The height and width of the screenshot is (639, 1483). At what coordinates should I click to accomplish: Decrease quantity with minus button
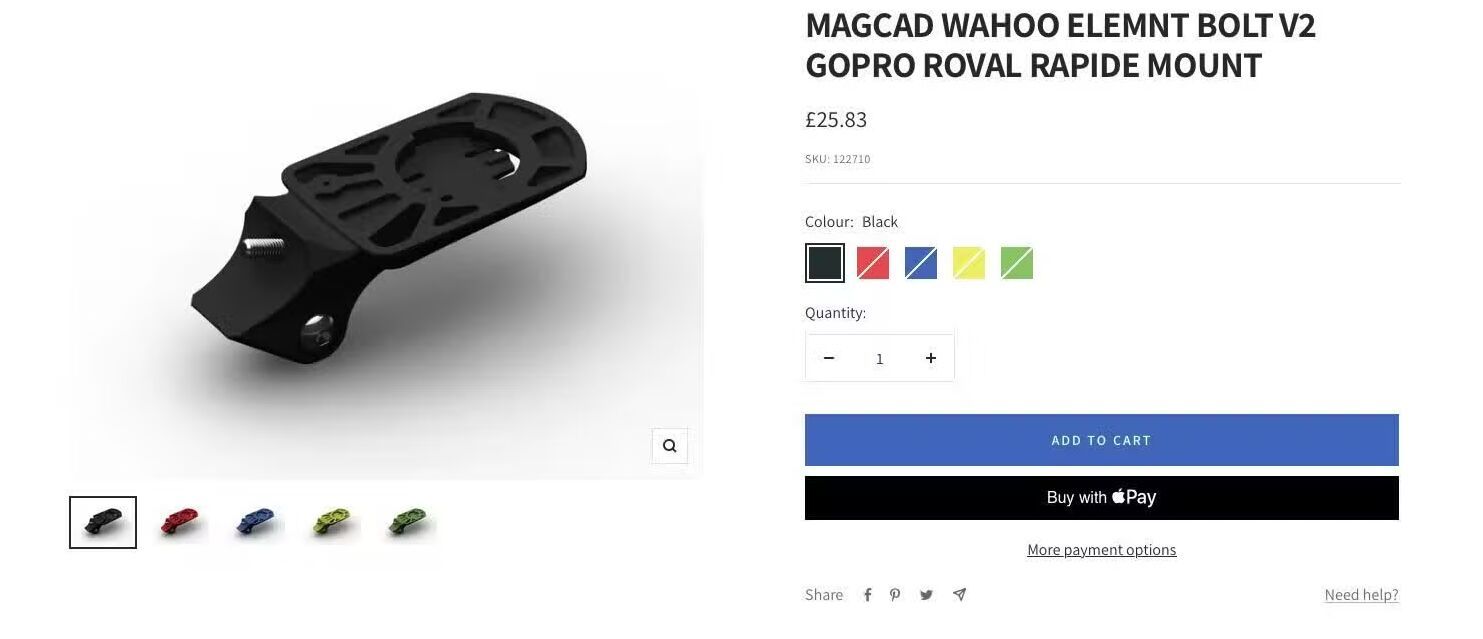[829, 358]
